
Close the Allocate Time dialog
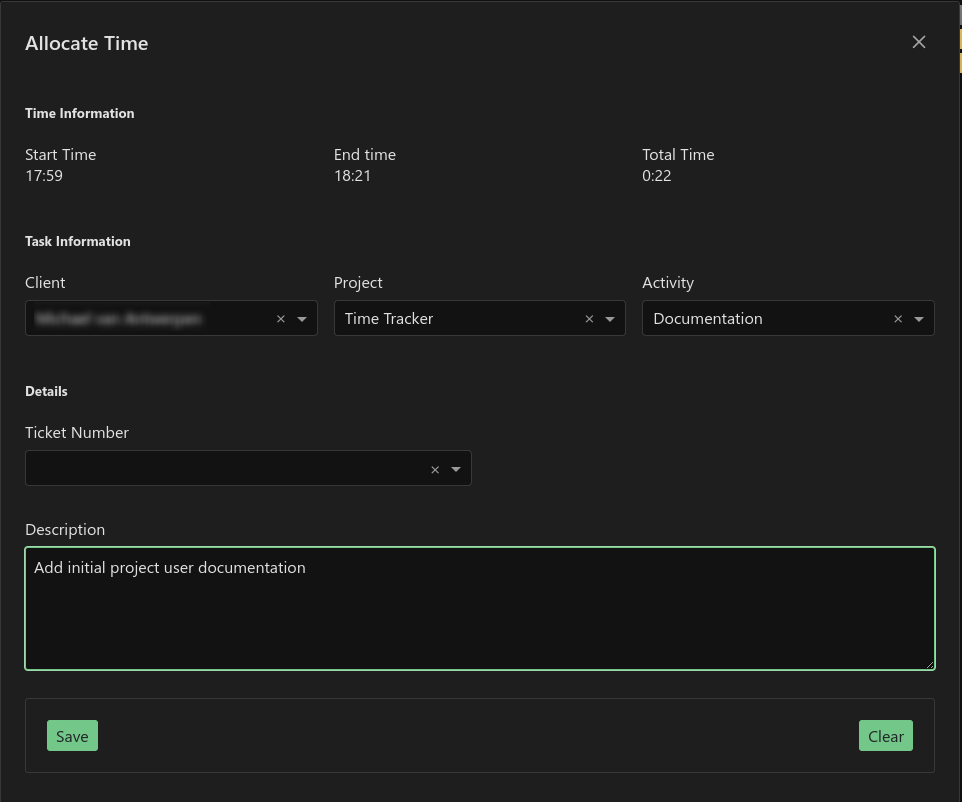tap(918, 42)
